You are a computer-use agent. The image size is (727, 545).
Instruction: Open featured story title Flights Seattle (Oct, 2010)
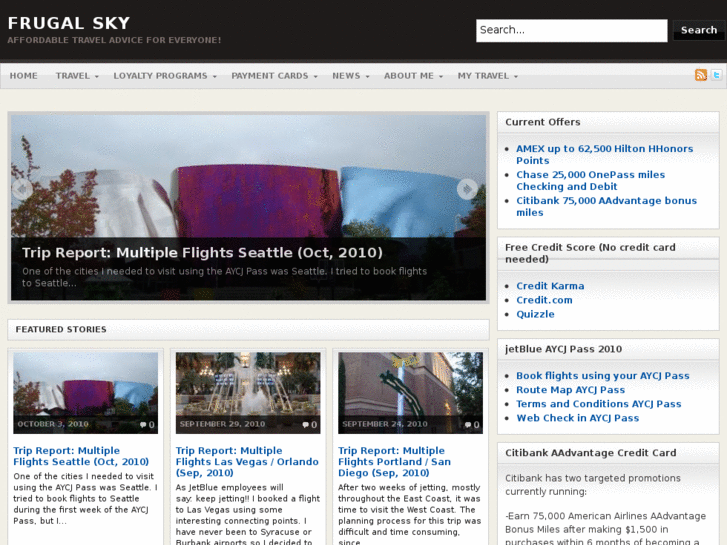click(81, 456)
